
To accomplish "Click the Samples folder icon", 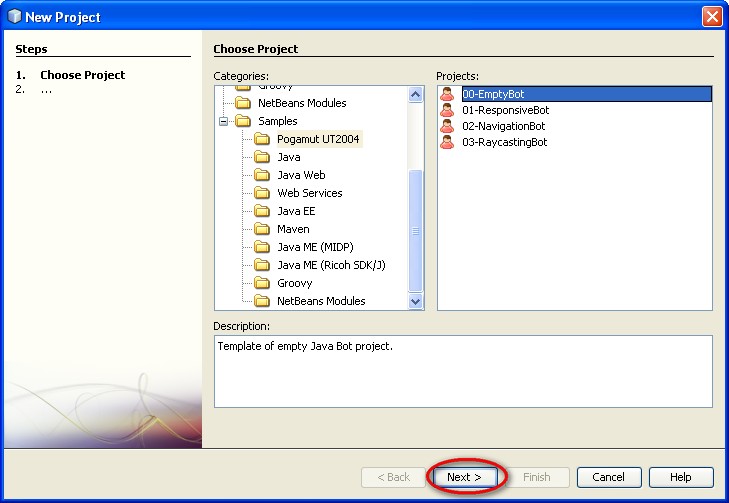I will (x=243, y=121).
